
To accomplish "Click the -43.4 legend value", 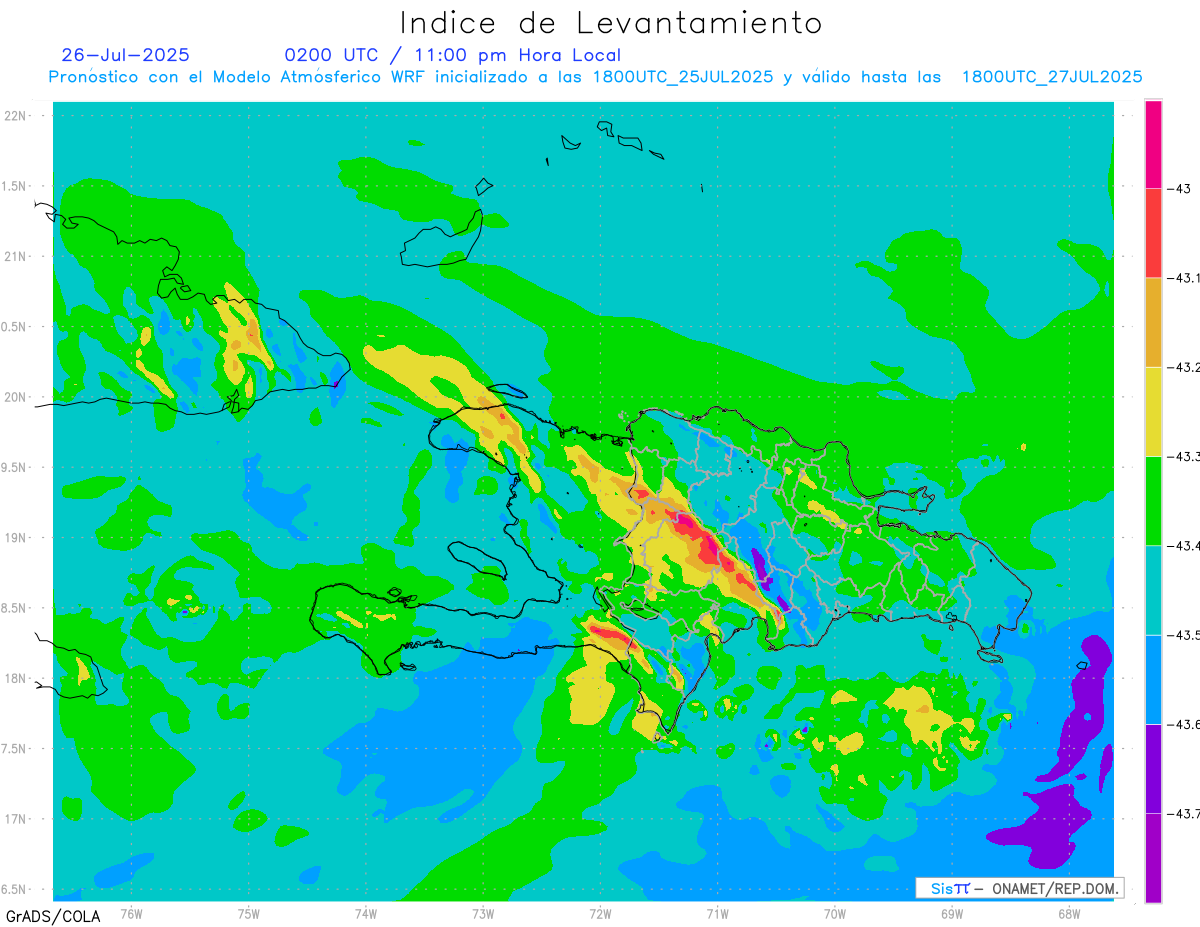I will click(1184, 545).
